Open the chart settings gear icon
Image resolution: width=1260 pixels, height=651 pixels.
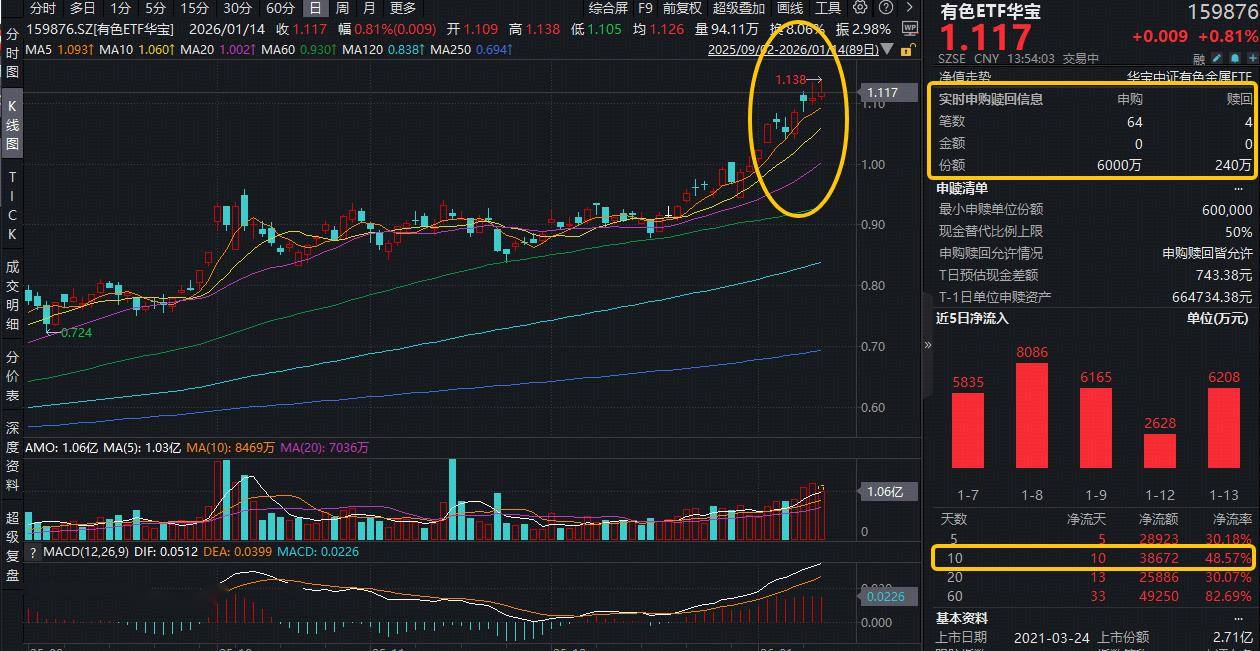coord(860,7)
